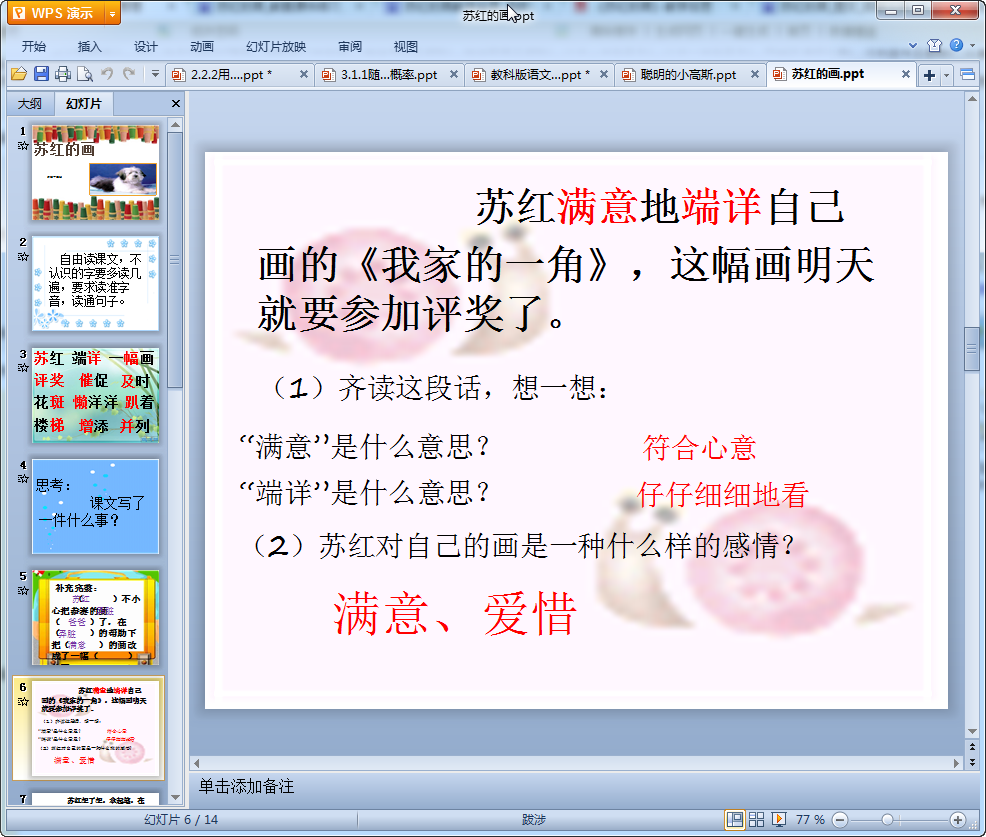Screen dimensions: 986x837
Task: Click the plus icon to add new document tab
Action: coord(929,75)
